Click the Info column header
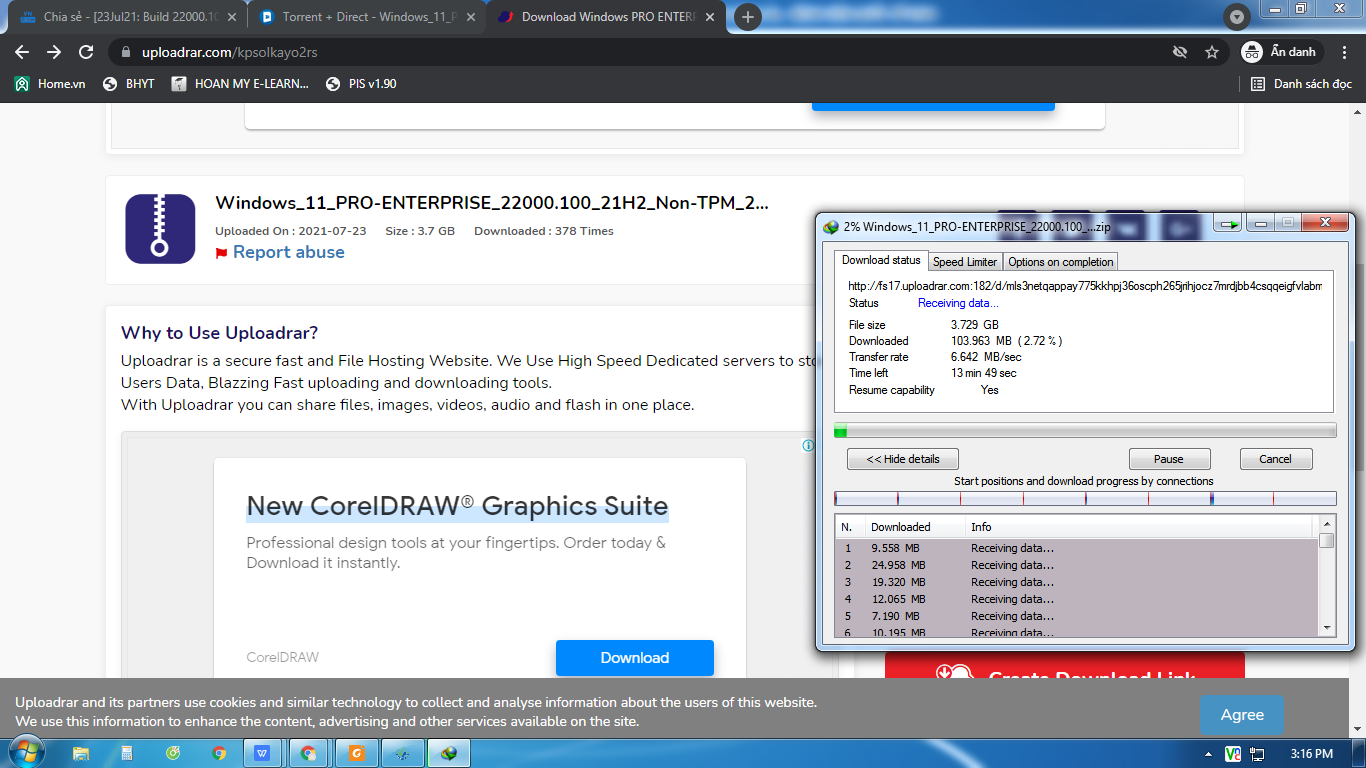The image size is (1366, 768). tap(1140, 527)
